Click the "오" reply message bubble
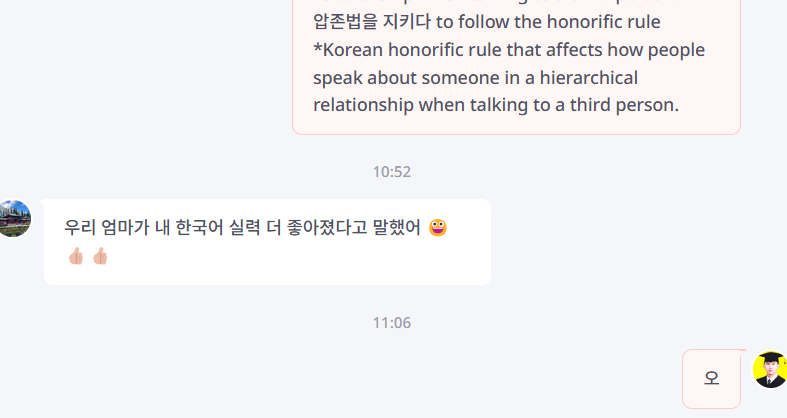 click(712, 378)
